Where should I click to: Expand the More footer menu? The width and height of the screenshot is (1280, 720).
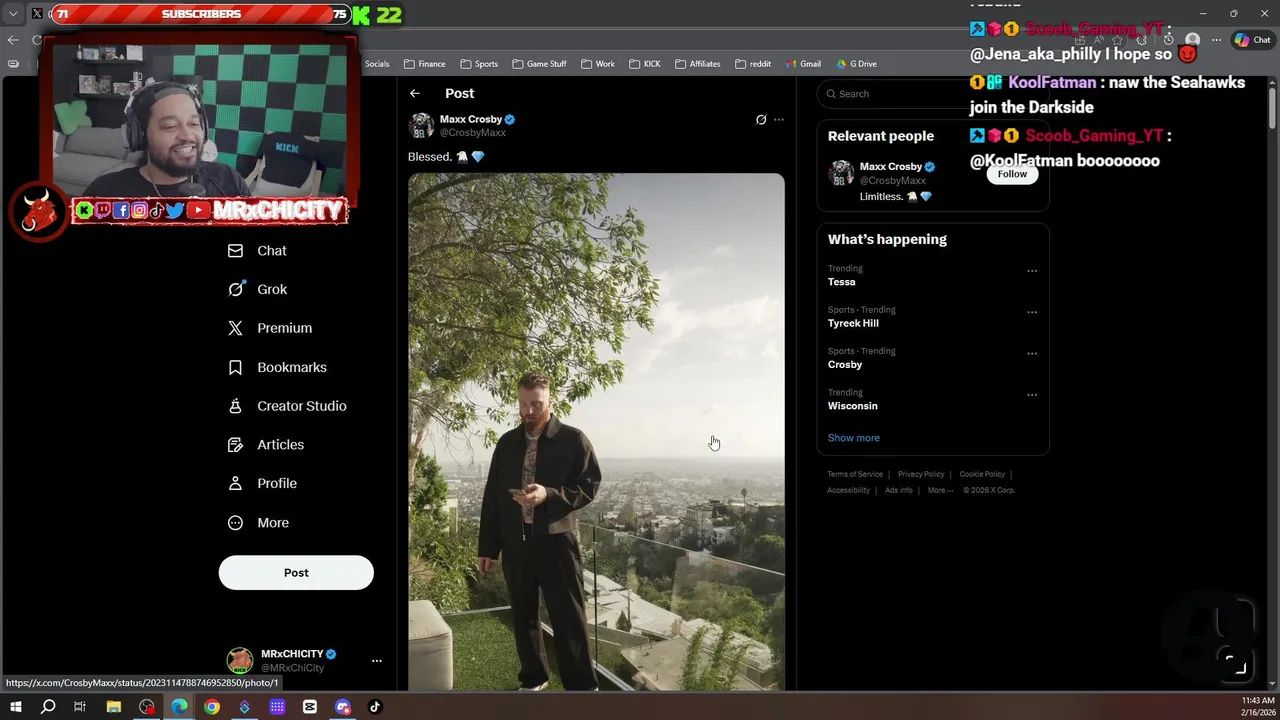[940, 490]
